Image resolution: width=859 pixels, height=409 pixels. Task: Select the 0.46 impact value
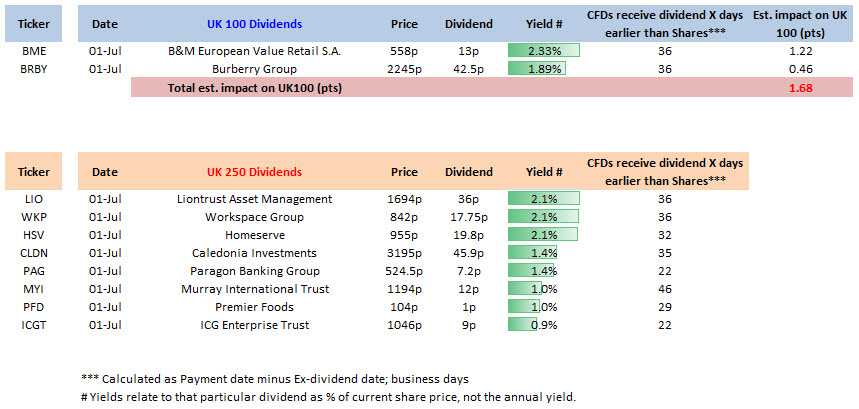(800, 70)
